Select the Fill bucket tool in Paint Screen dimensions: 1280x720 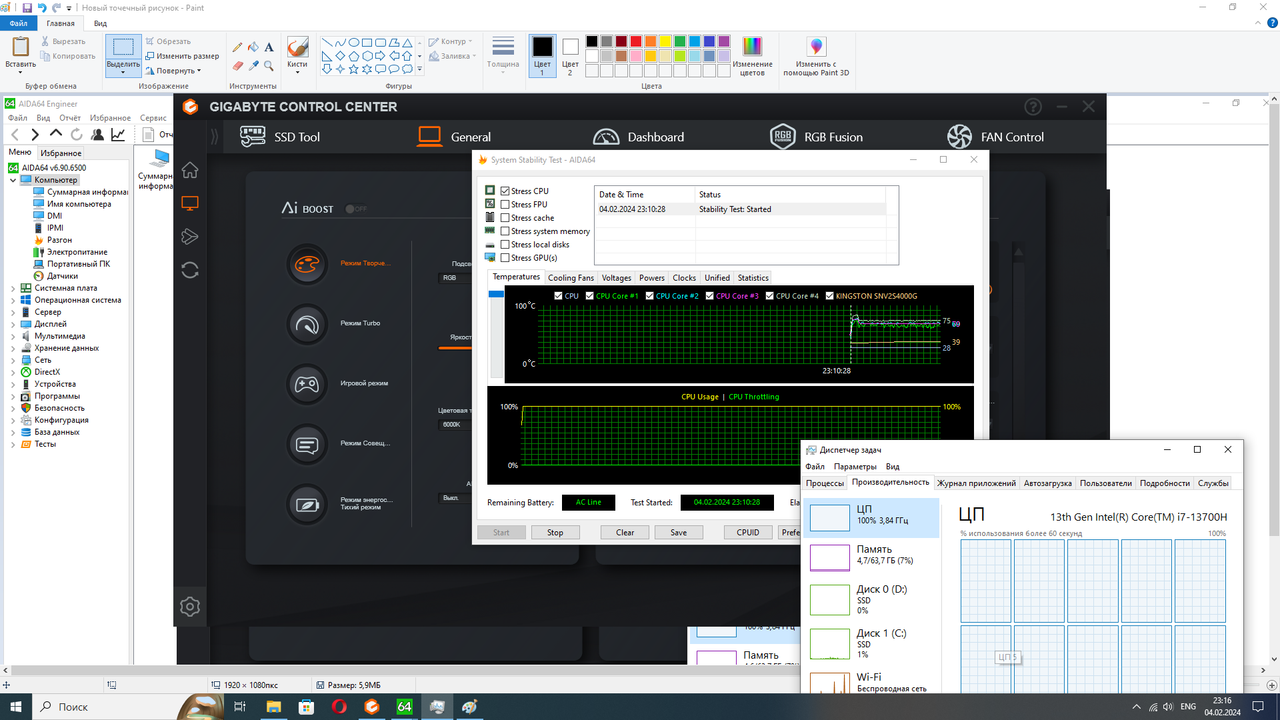[x=253, y=47]
